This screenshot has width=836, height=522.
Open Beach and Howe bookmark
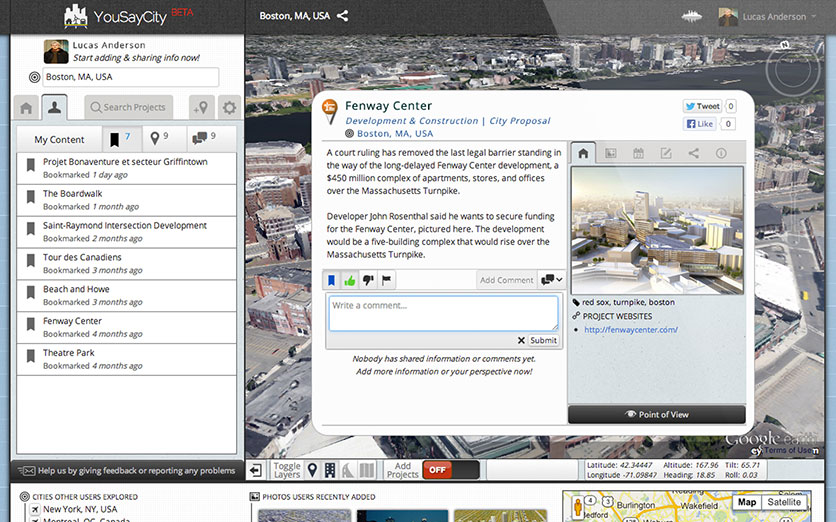pos(127,295)
